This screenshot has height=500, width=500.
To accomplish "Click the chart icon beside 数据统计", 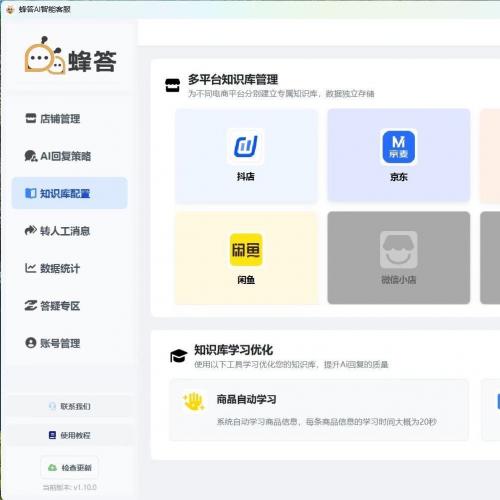I will tap(30, 268).
